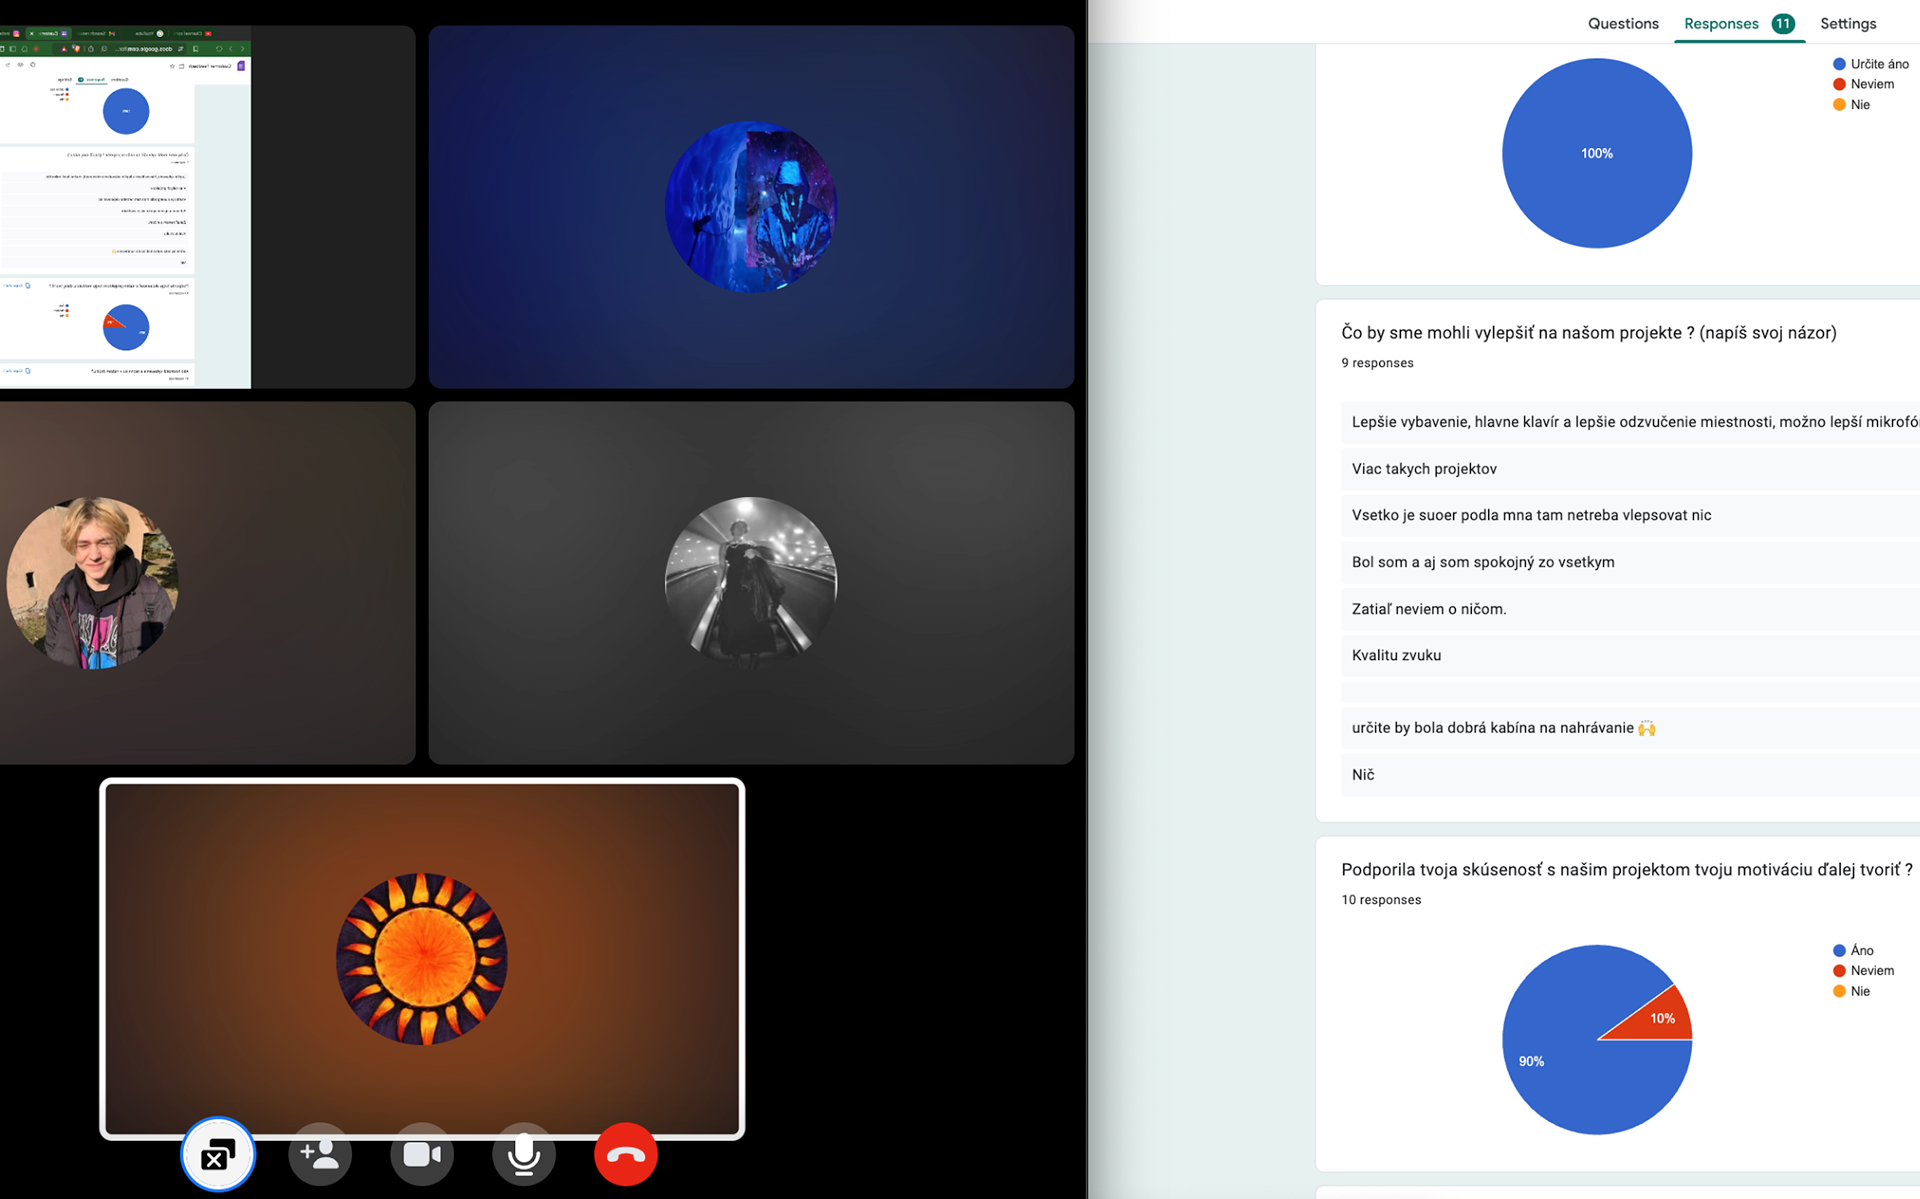This screenshot has width=1920, height=1199.
Task: Click bottom chart's 'Neviem' legend entry
Action: pyautogui.click(x=1864, y=971)
